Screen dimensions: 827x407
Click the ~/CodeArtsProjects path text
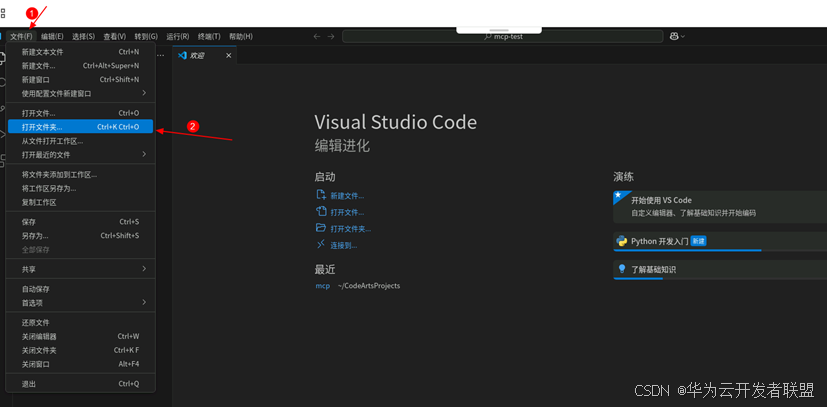tap(369, 286)
